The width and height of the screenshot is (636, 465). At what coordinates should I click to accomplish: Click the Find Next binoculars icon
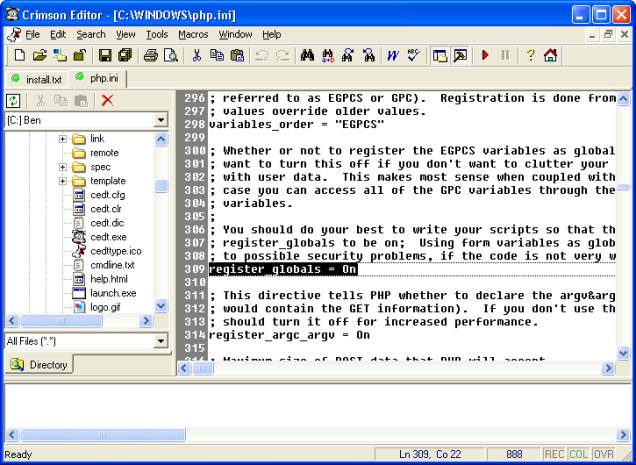tap(348, 55)
